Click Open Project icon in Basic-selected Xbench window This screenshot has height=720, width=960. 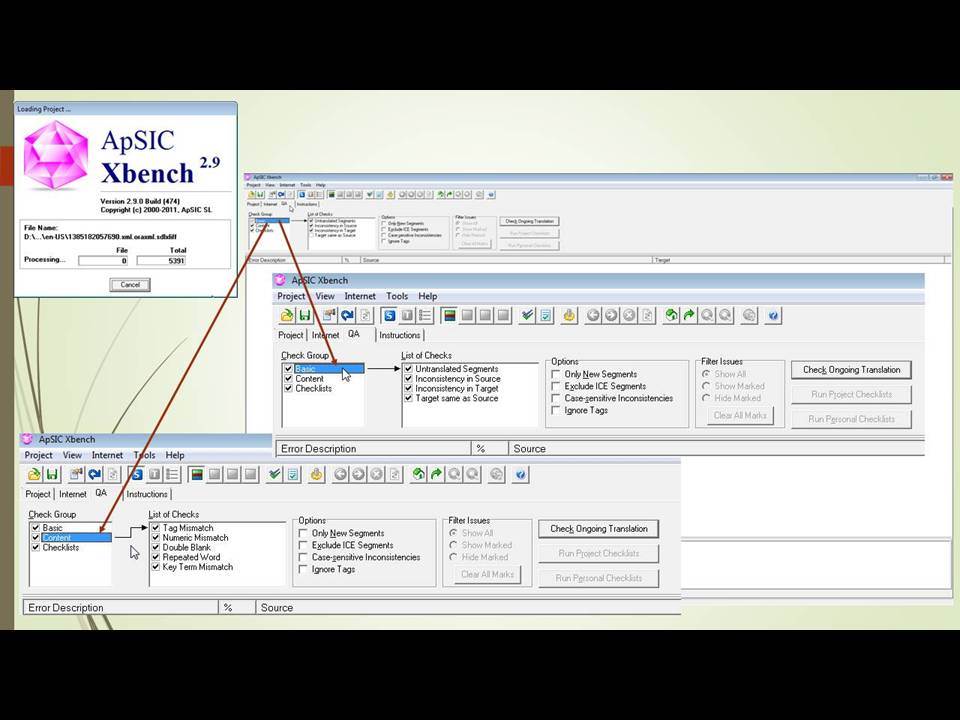(x=287, y=315)
